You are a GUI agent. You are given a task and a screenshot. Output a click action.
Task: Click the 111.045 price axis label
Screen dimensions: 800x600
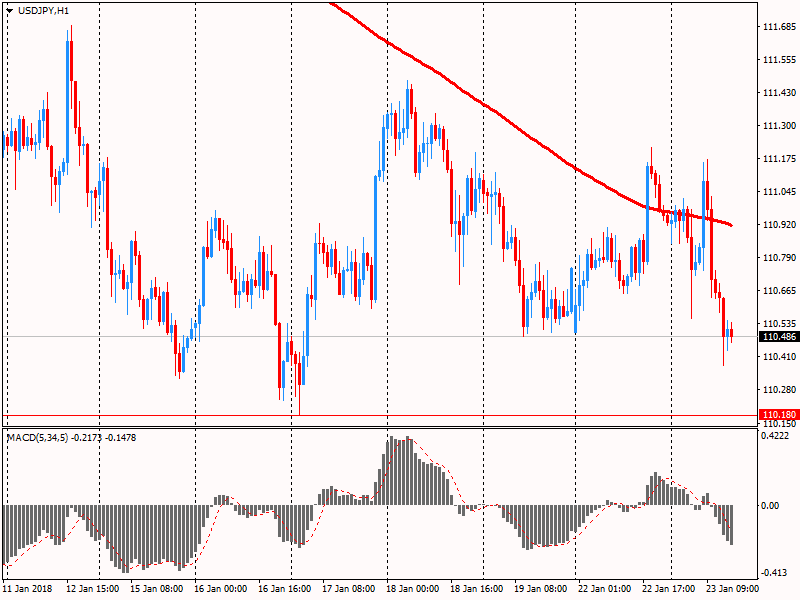tap(779, 191)
